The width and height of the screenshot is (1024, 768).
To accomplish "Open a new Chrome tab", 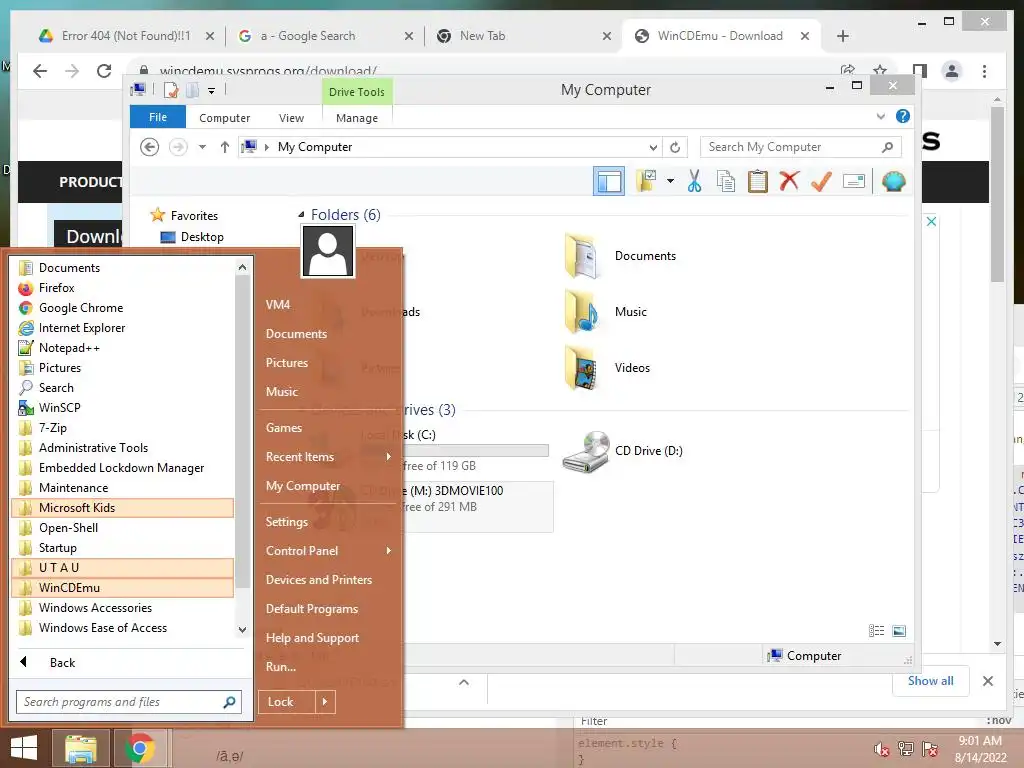I will pos(842,36).
